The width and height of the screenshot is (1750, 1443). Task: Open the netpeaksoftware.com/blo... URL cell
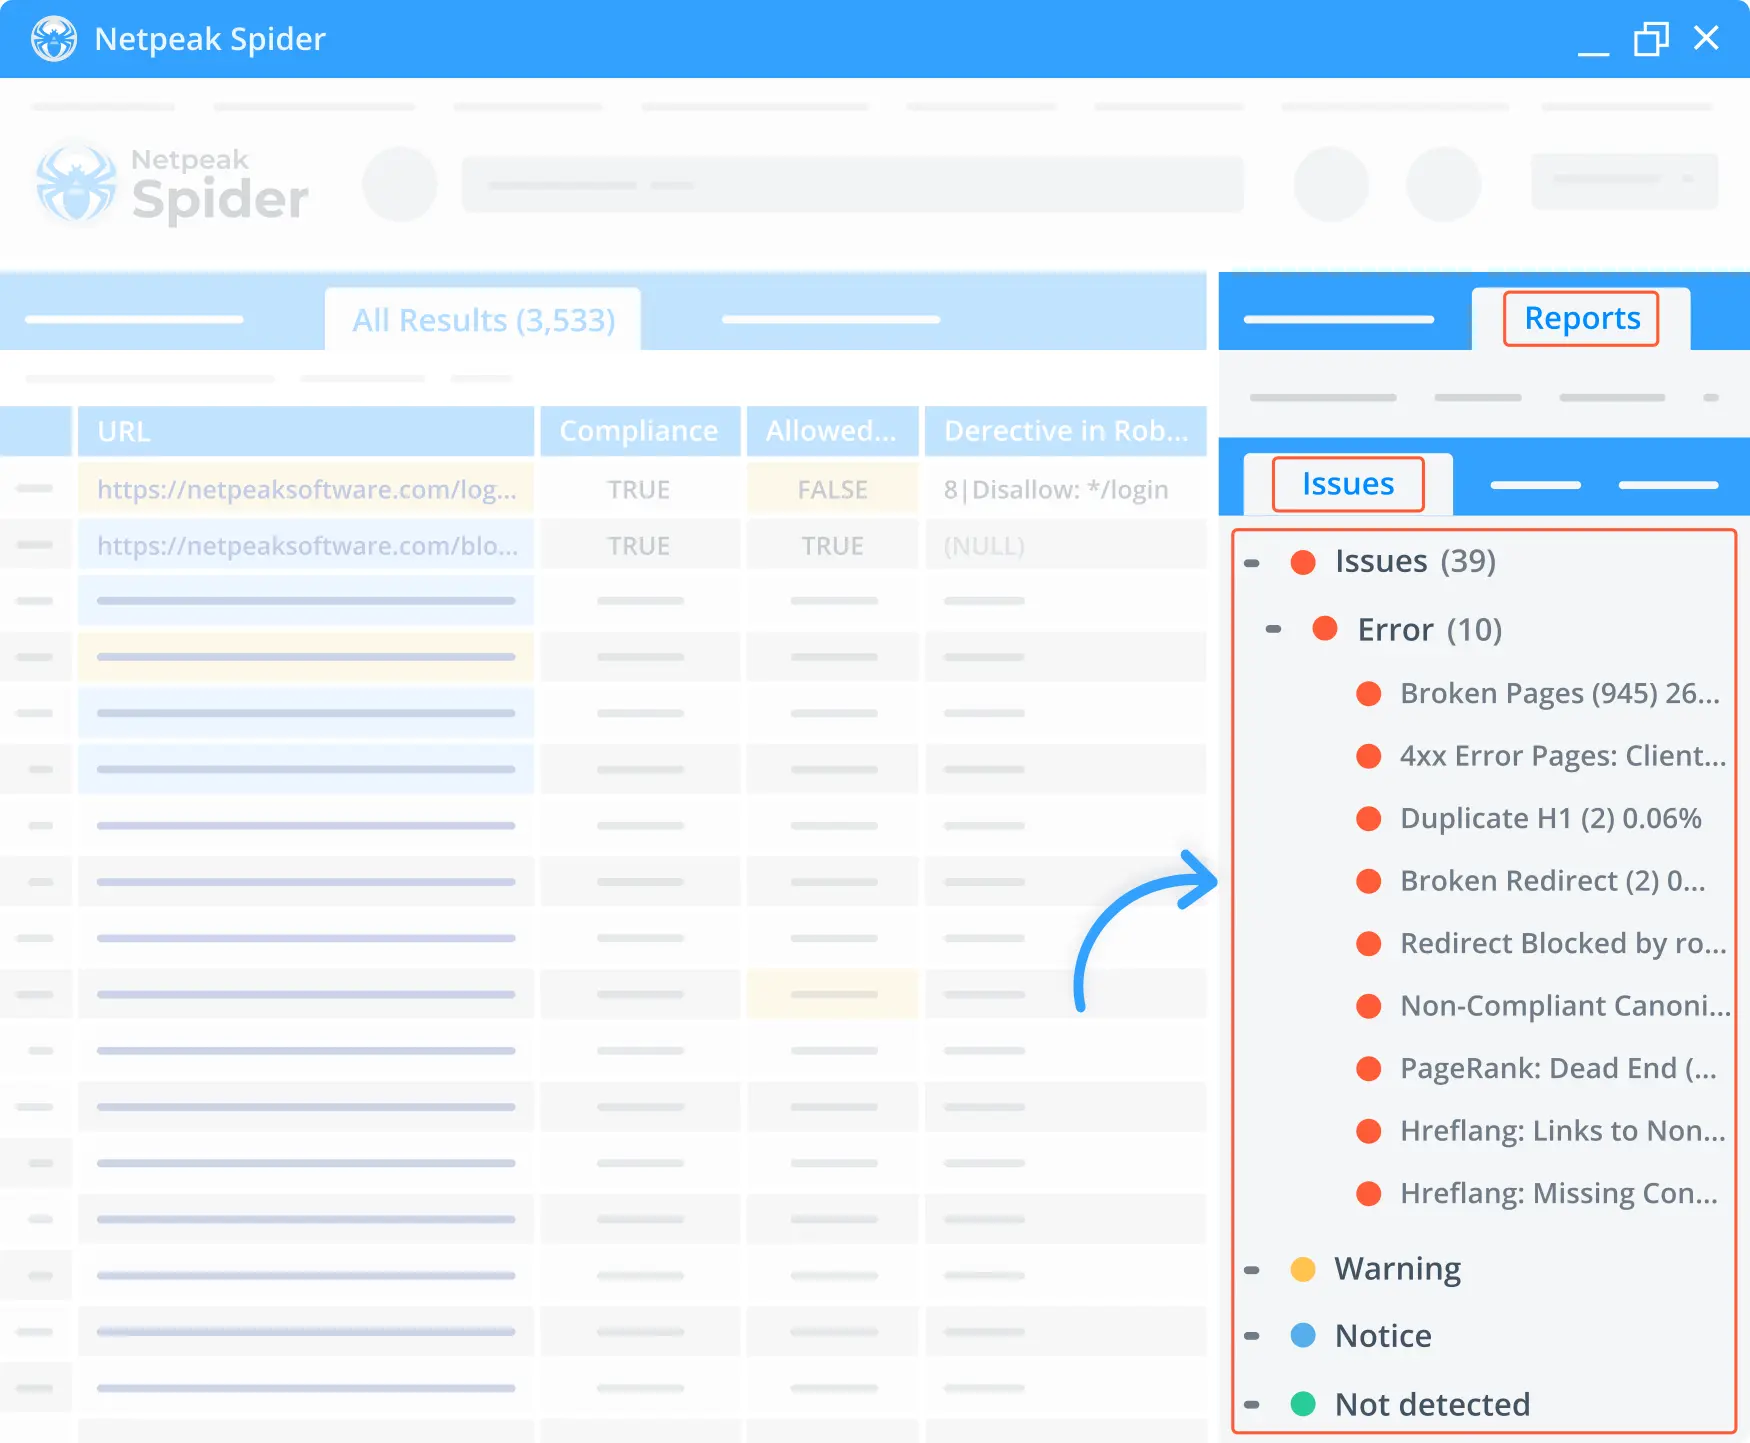point(306,546)
